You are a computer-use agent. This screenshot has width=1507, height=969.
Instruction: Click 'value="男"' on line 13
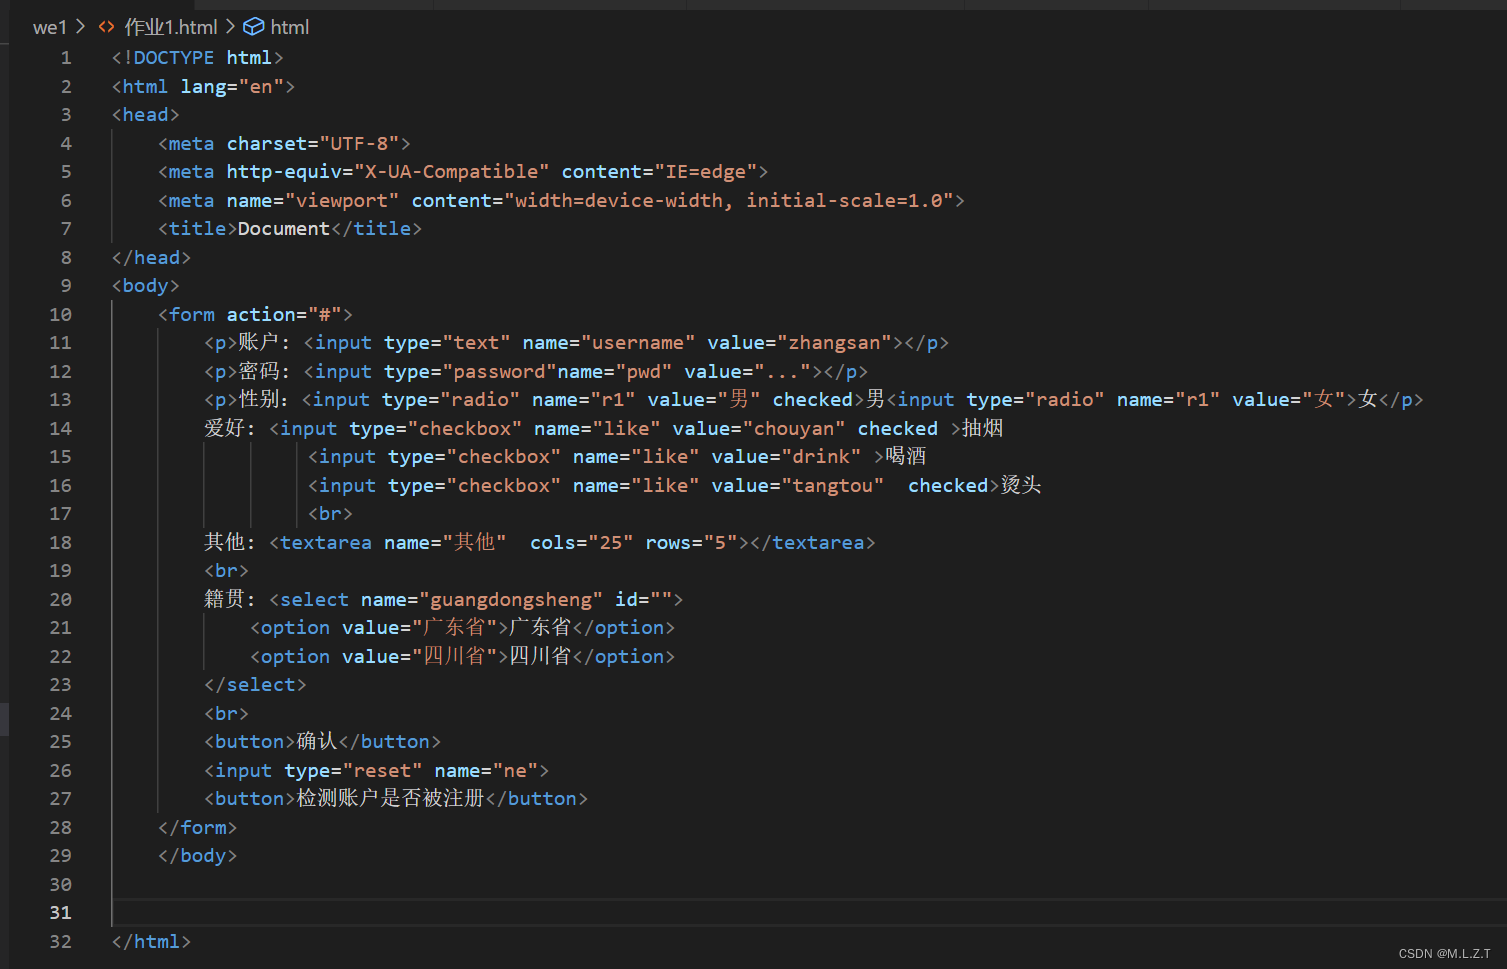click(704, 400)
